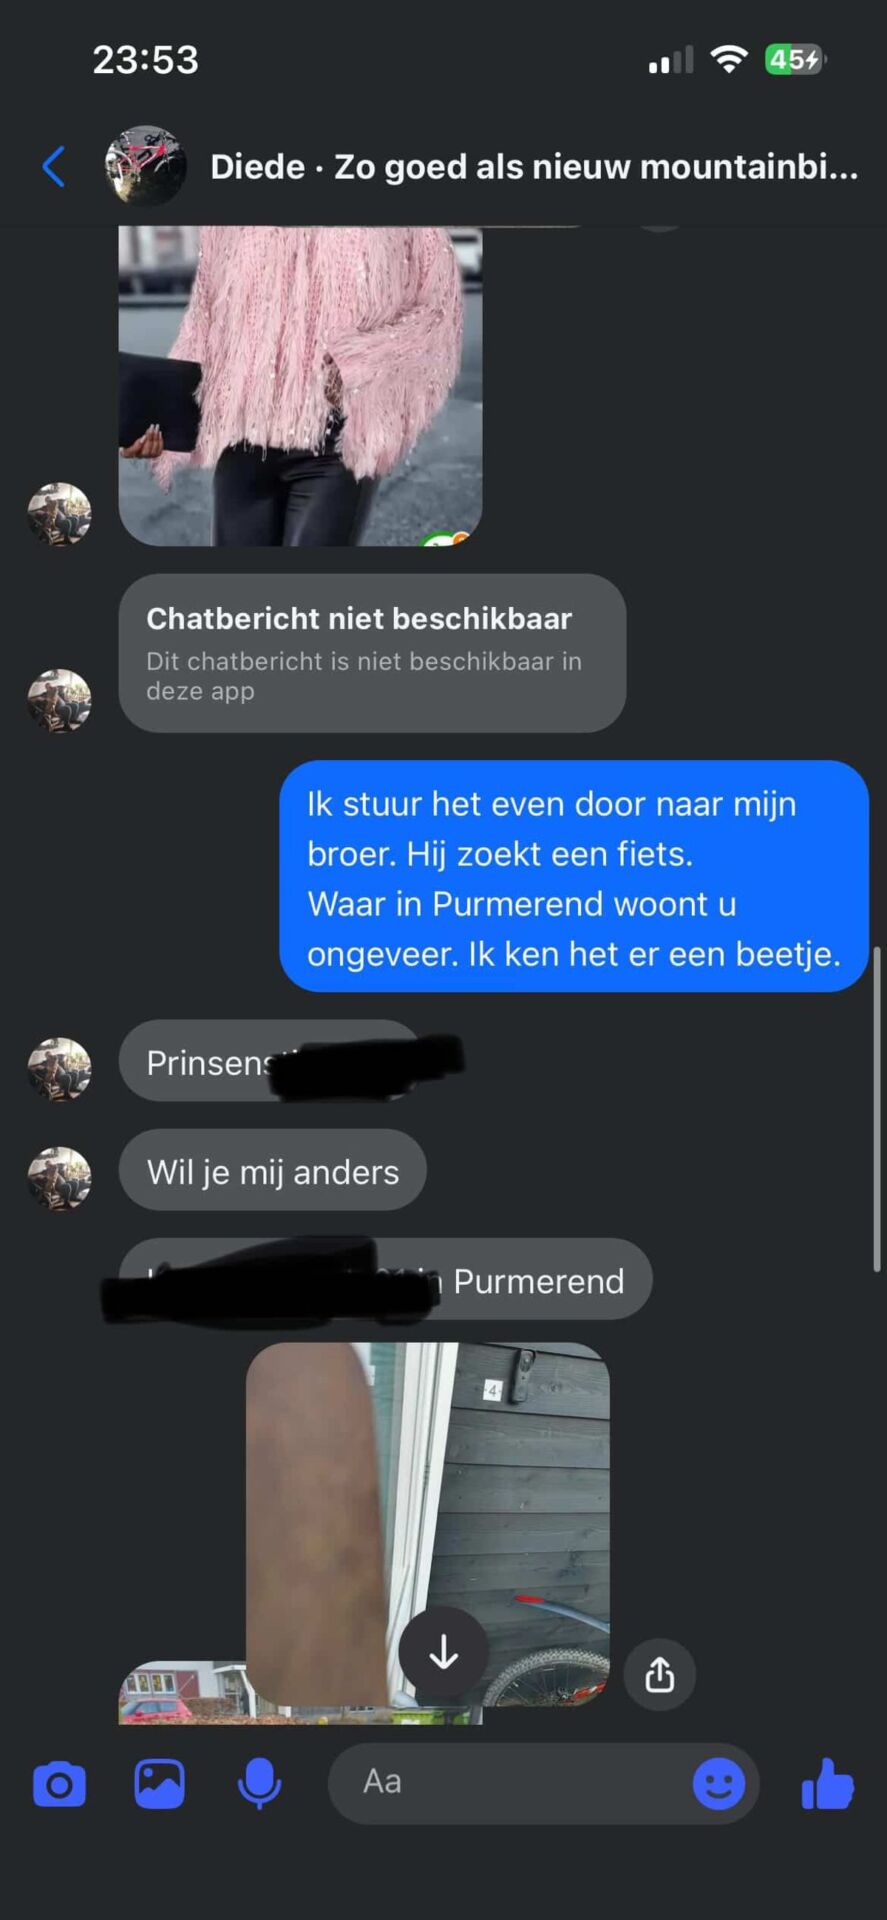Open conversation title Diede mountainbike listing

pyautogui.click(x=534, y=167)
